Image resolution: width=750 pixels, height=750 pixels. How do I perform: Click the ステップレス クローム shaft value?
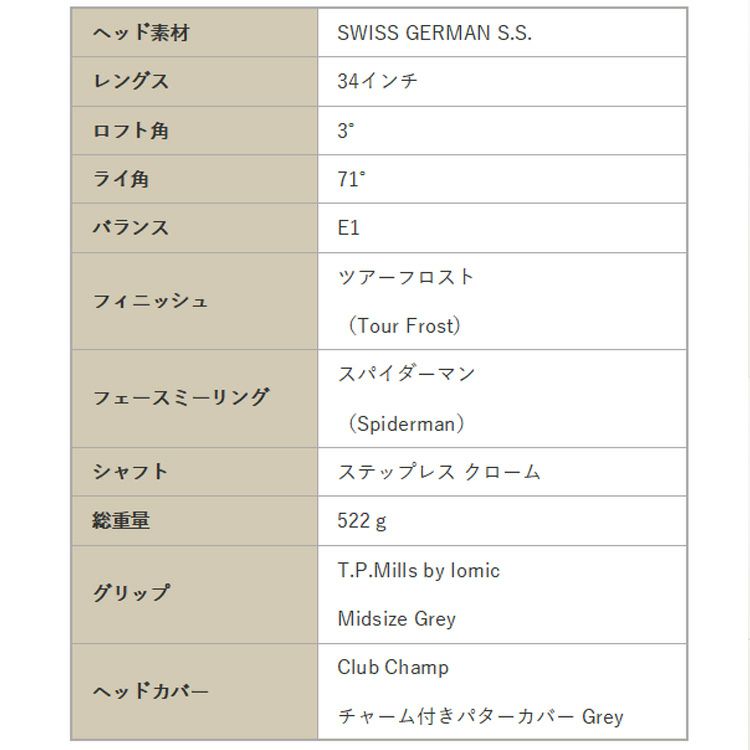click(x=439, y=472)
